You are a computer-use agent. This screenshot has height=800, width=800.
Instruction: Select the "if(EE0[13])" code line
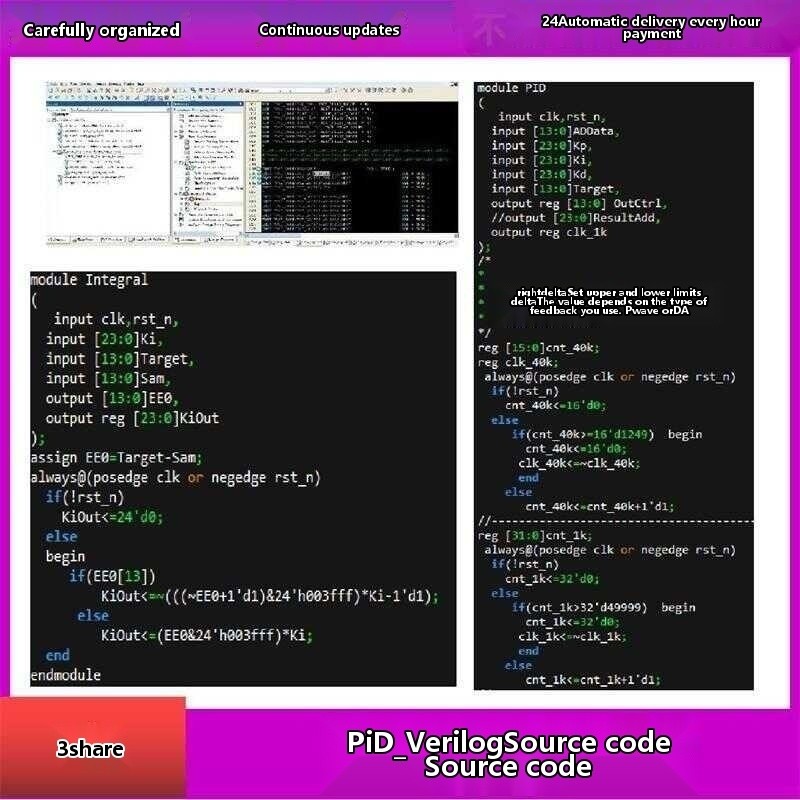[x=112, y=577]
